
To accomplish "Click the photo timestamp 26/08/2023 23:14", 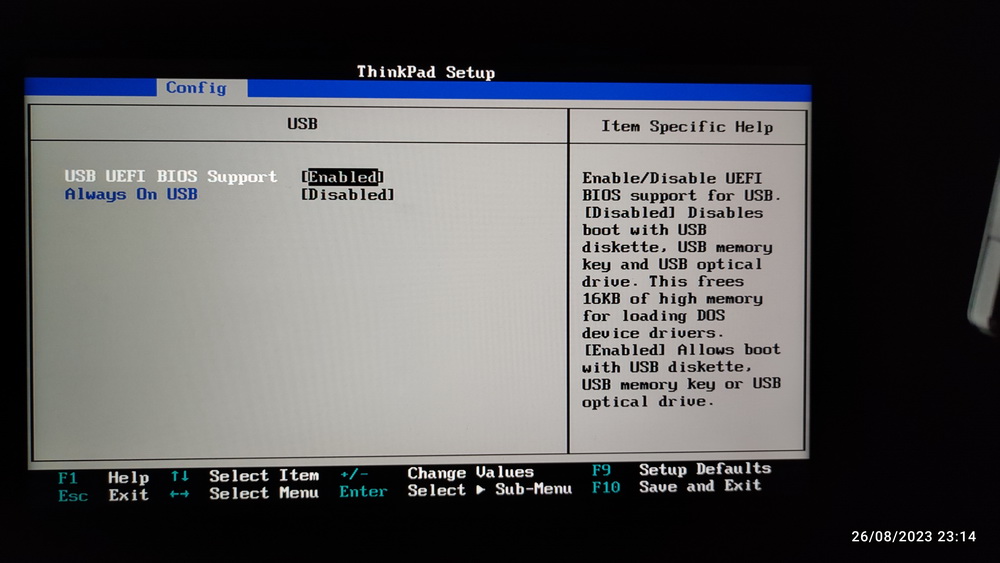I will (x=913, y=536).
